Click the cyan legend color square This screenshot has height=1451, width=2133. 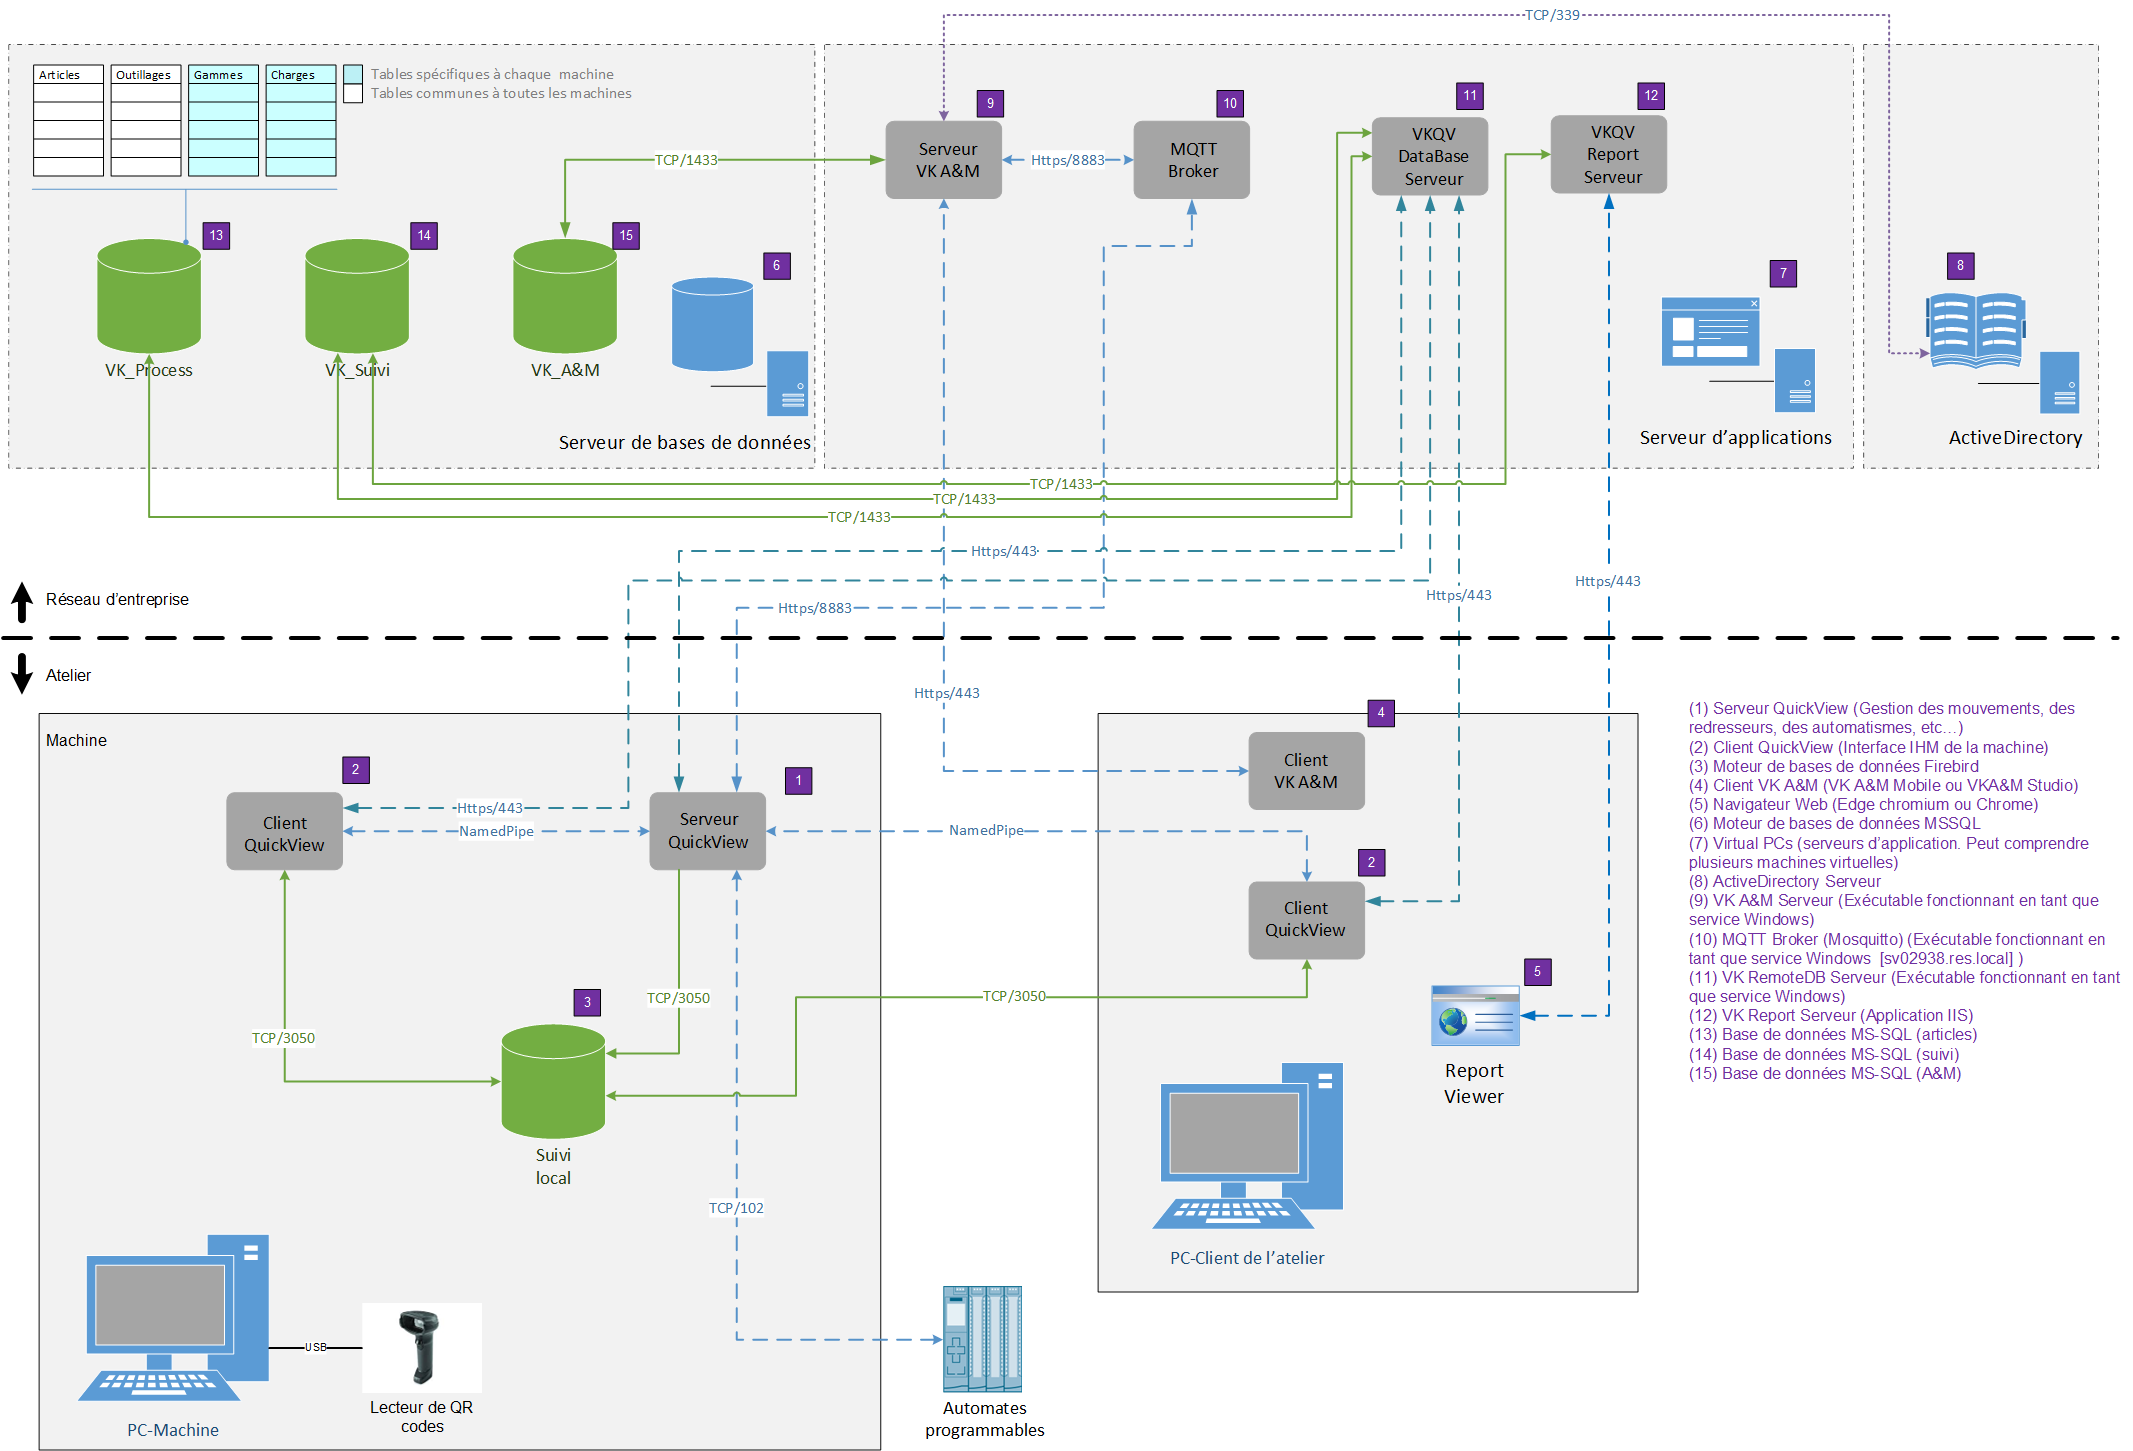pyautogui.click(x=353, y=74)
